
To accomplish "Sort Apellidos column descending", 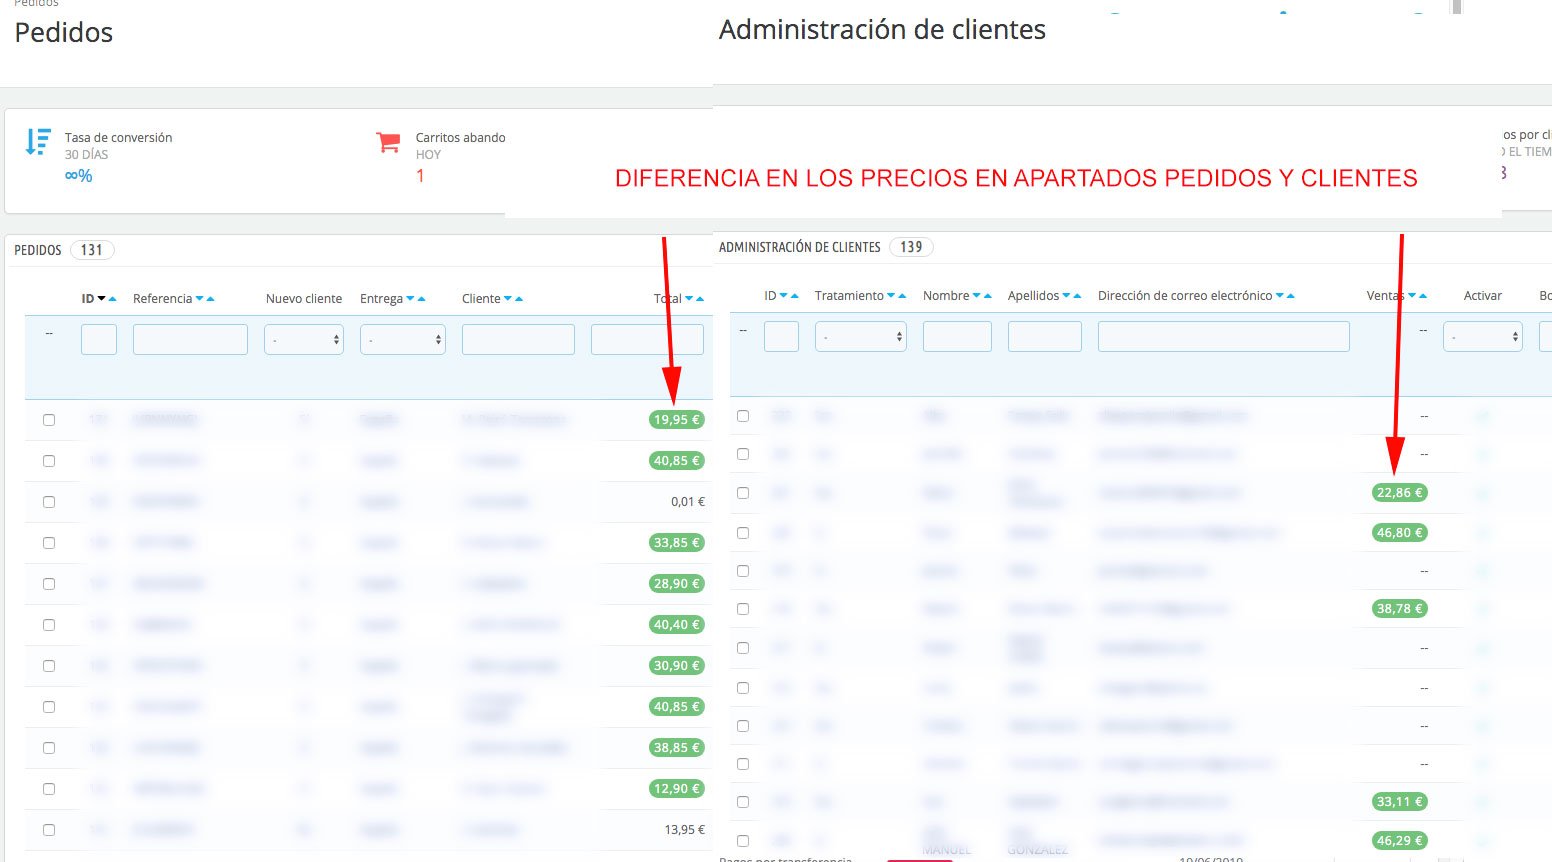I will click(1067, 296).
